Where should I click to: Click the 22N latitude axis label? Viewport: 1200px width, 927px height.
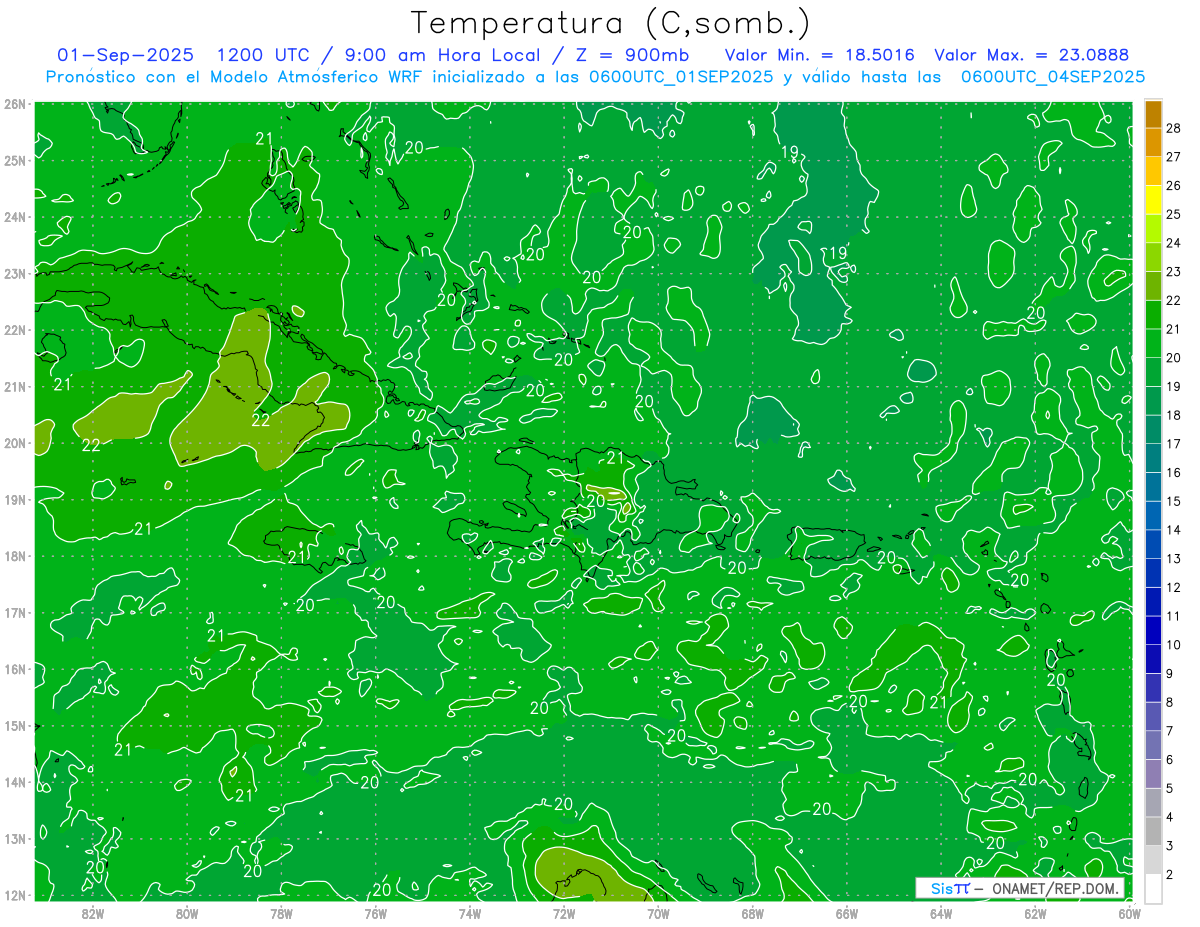click(14, 330)
